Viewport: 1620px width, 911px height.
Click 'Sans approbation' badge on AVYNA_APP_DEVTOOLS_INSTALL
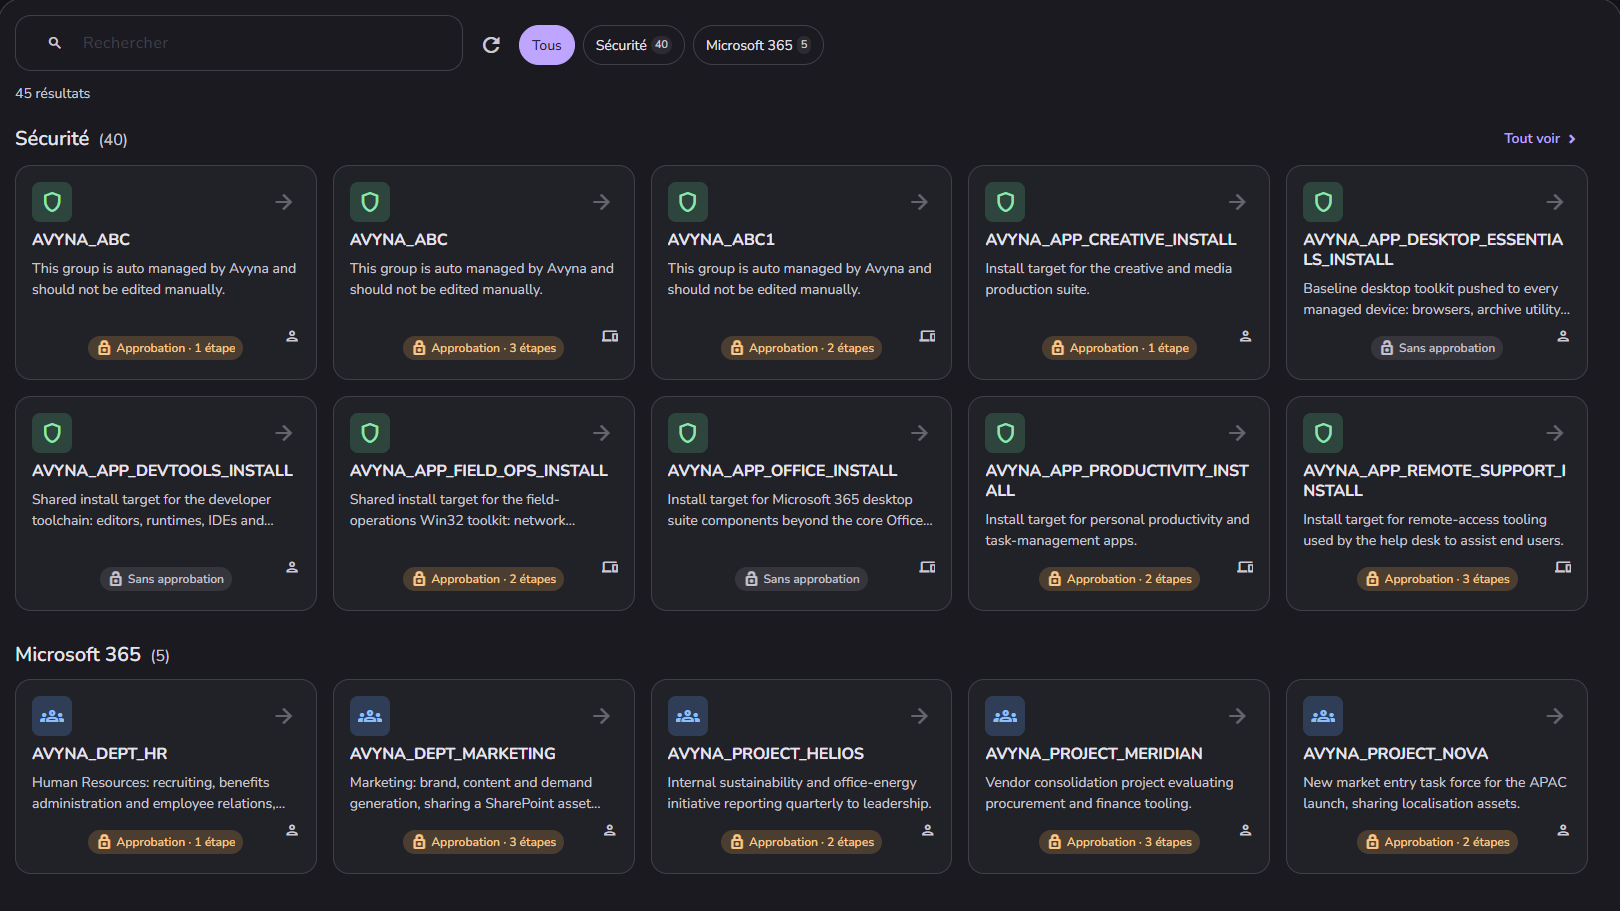point(166,579)
